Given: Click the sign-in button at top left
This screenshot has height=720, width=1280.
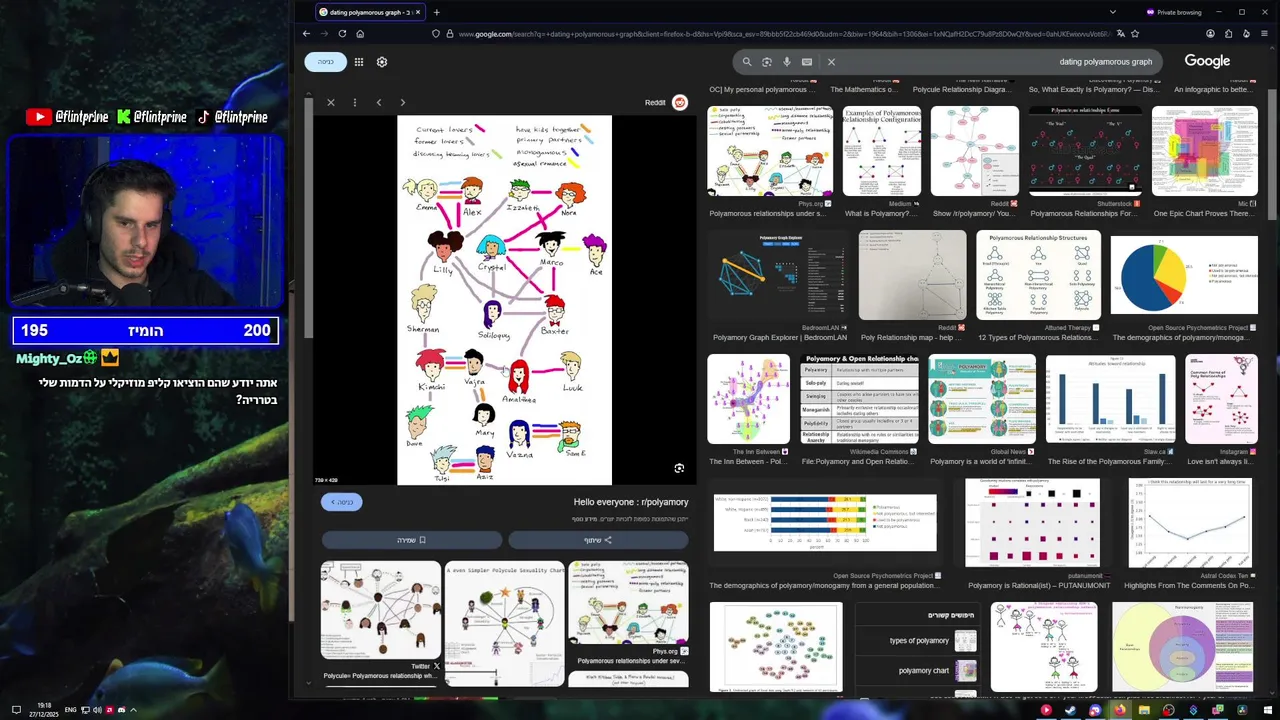Looking at the screenshot, I should (326, 62).
